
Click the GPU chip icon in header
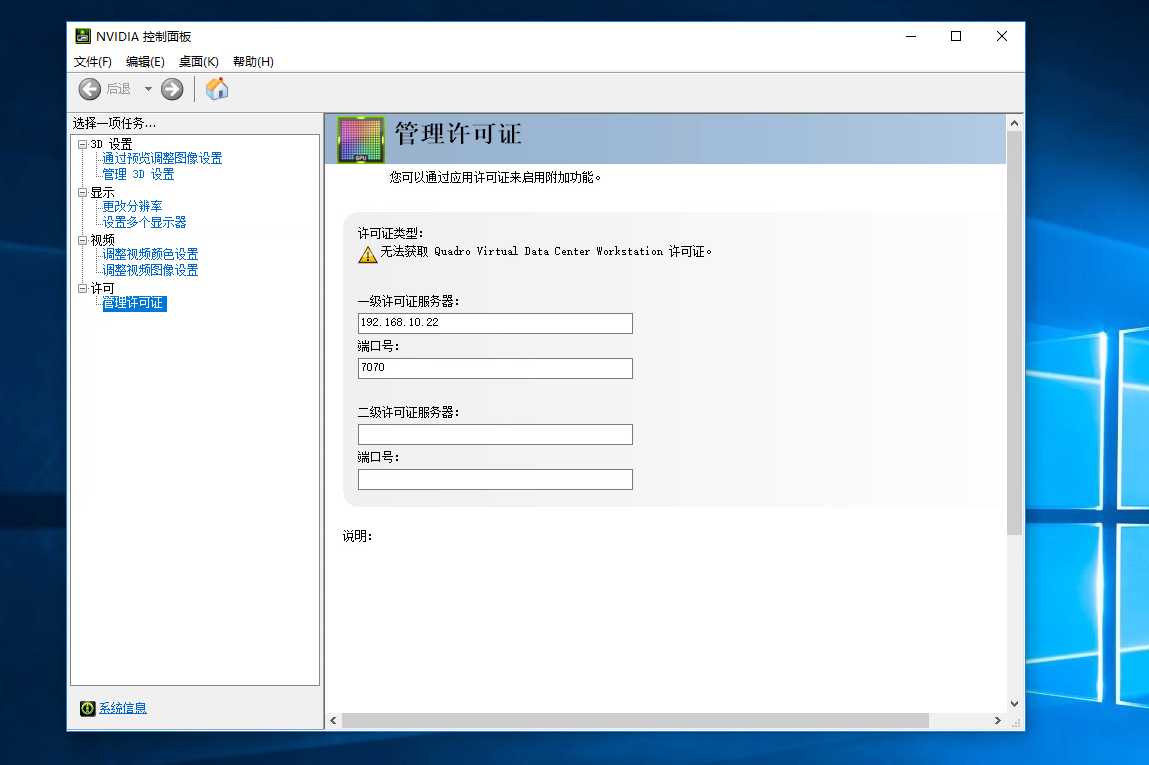pos(361,139)
